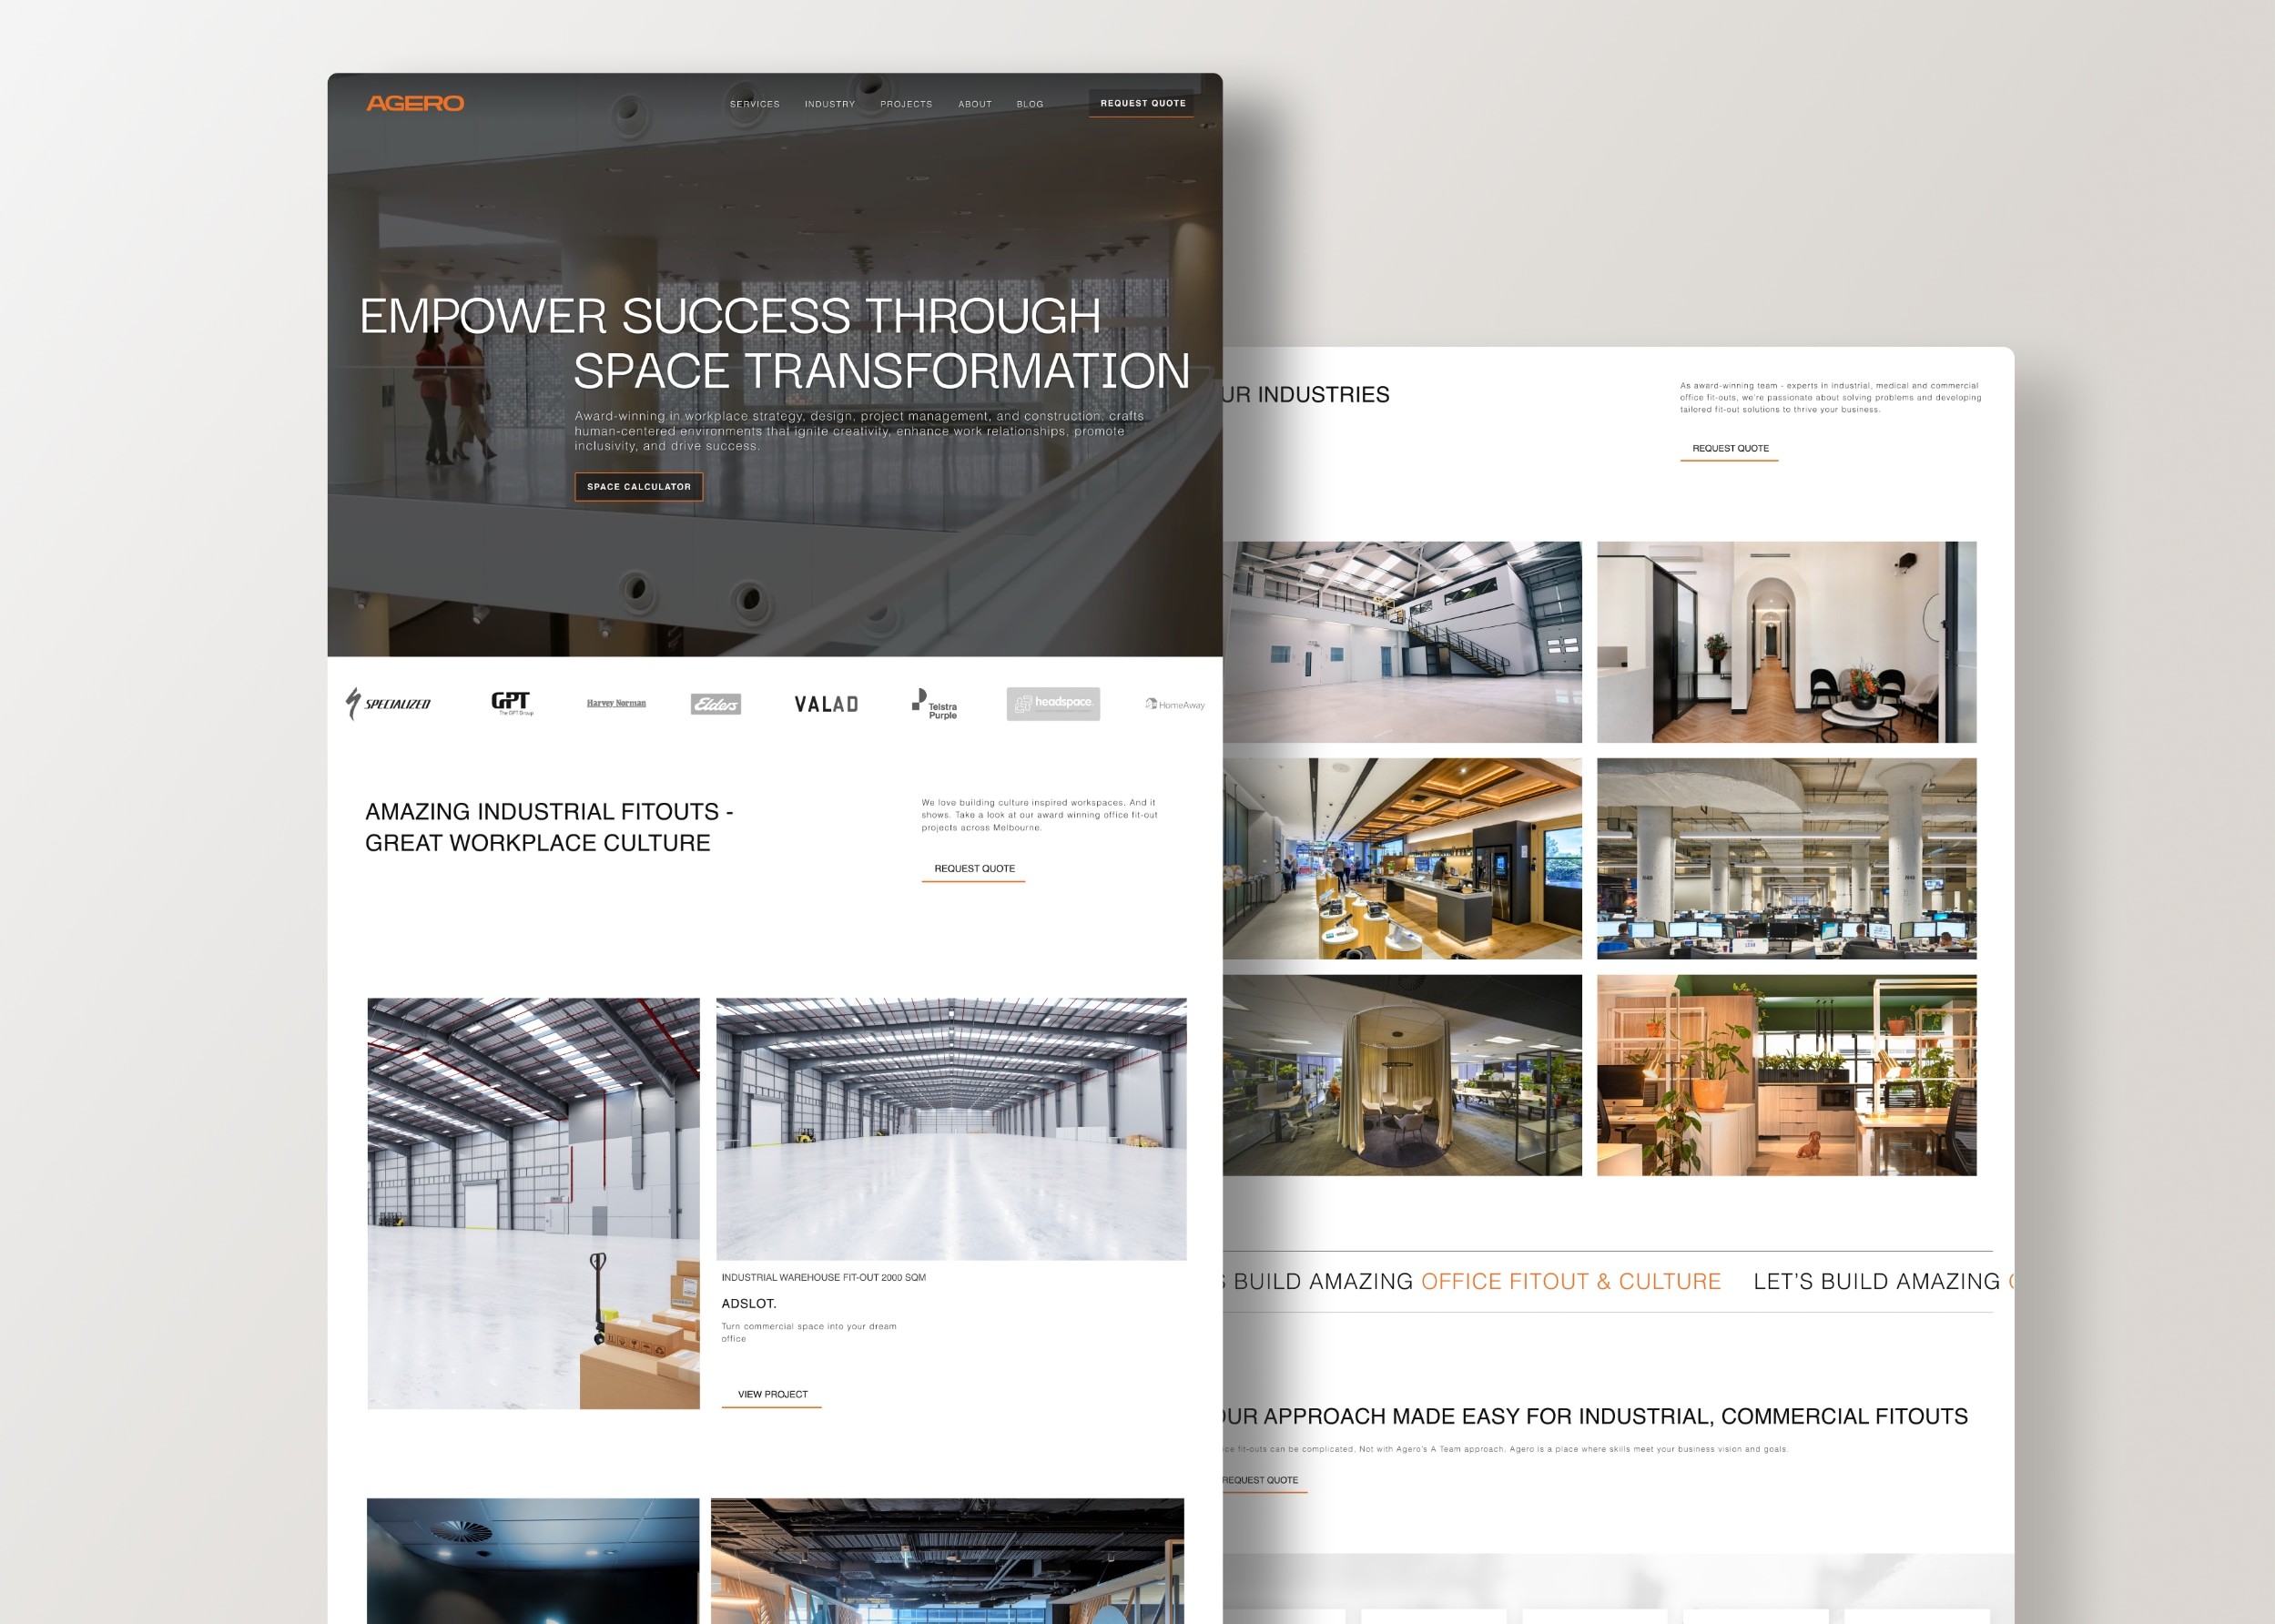2275x1624 pixels.
Task: Click the Specialized brand logo icon
Action: [388, 703]
